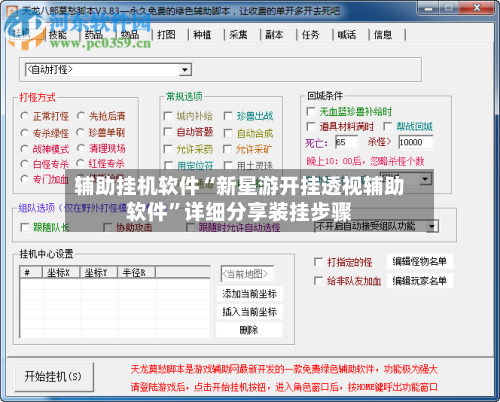Select the 正常打怪 radio button
500x402 pixels.
[x=24, y=116]
